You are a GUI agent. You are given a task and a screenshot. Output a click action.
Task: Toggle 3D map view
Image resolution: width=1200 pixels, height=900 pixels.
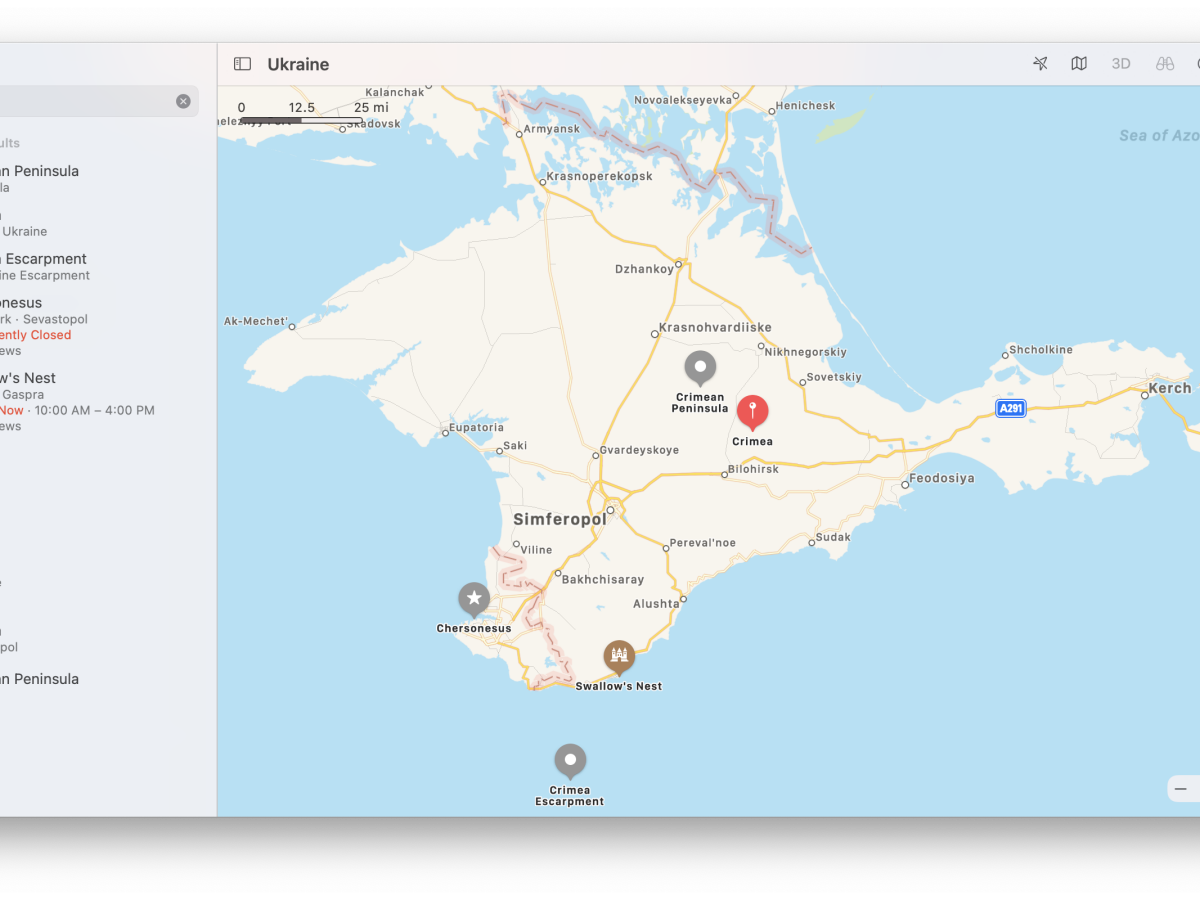(1121, 64)
